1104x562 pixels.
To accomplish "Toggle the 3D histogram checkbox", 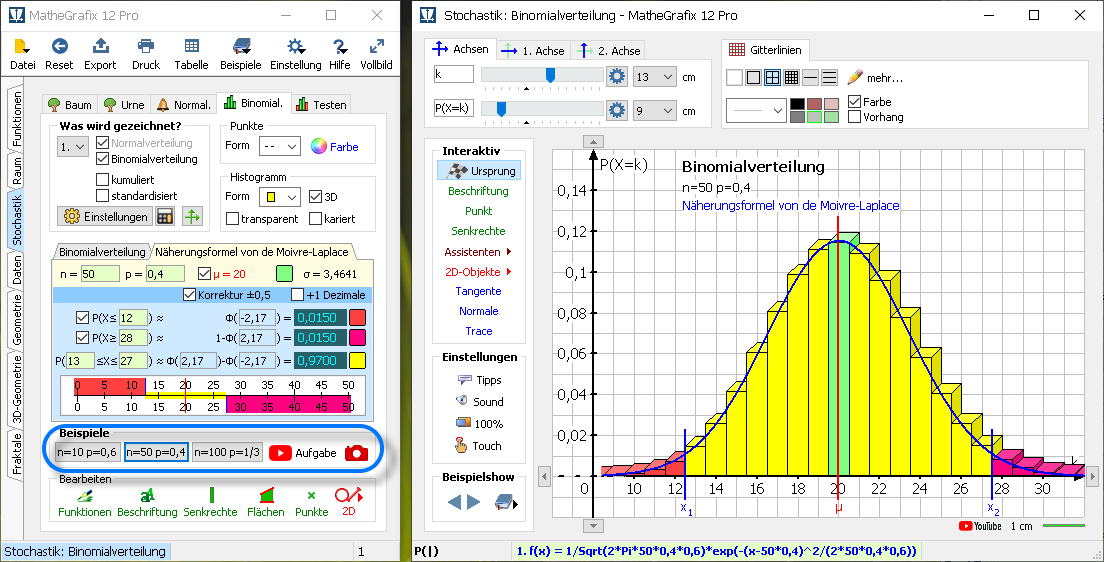I will pos(315,196).
